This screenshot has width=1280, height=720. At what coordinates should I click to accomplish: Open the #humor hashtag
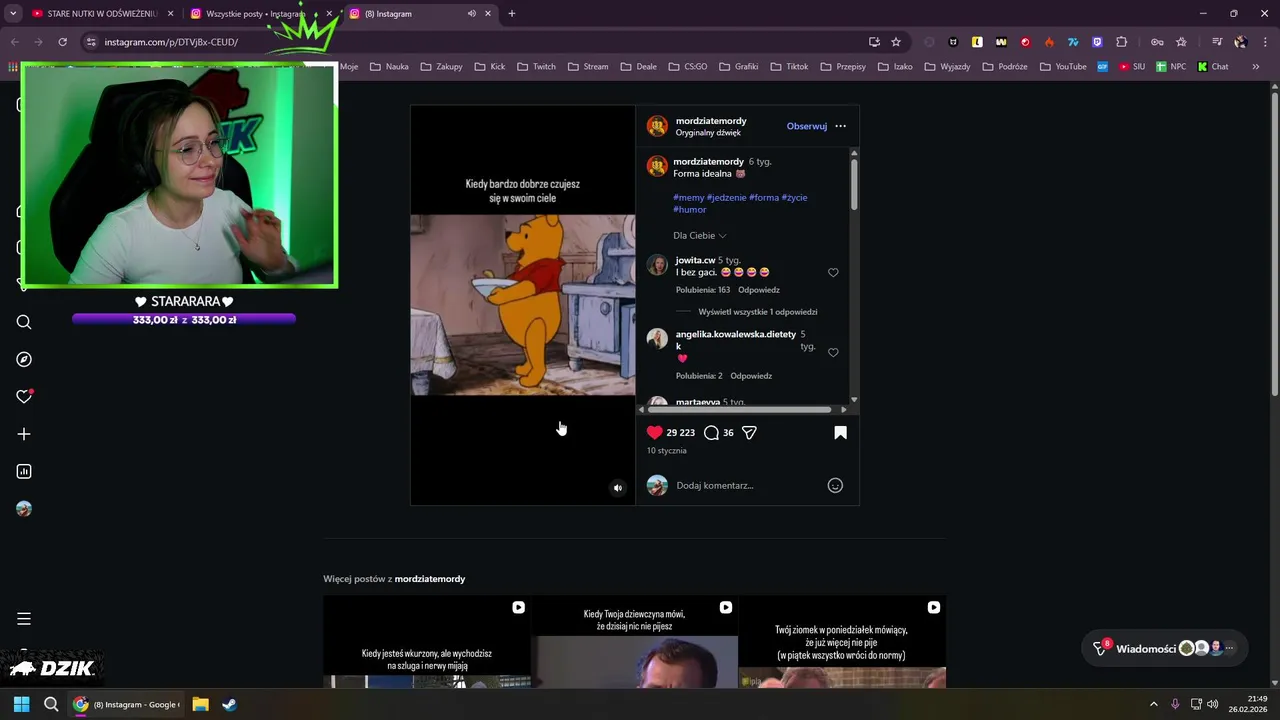[690, 210]
